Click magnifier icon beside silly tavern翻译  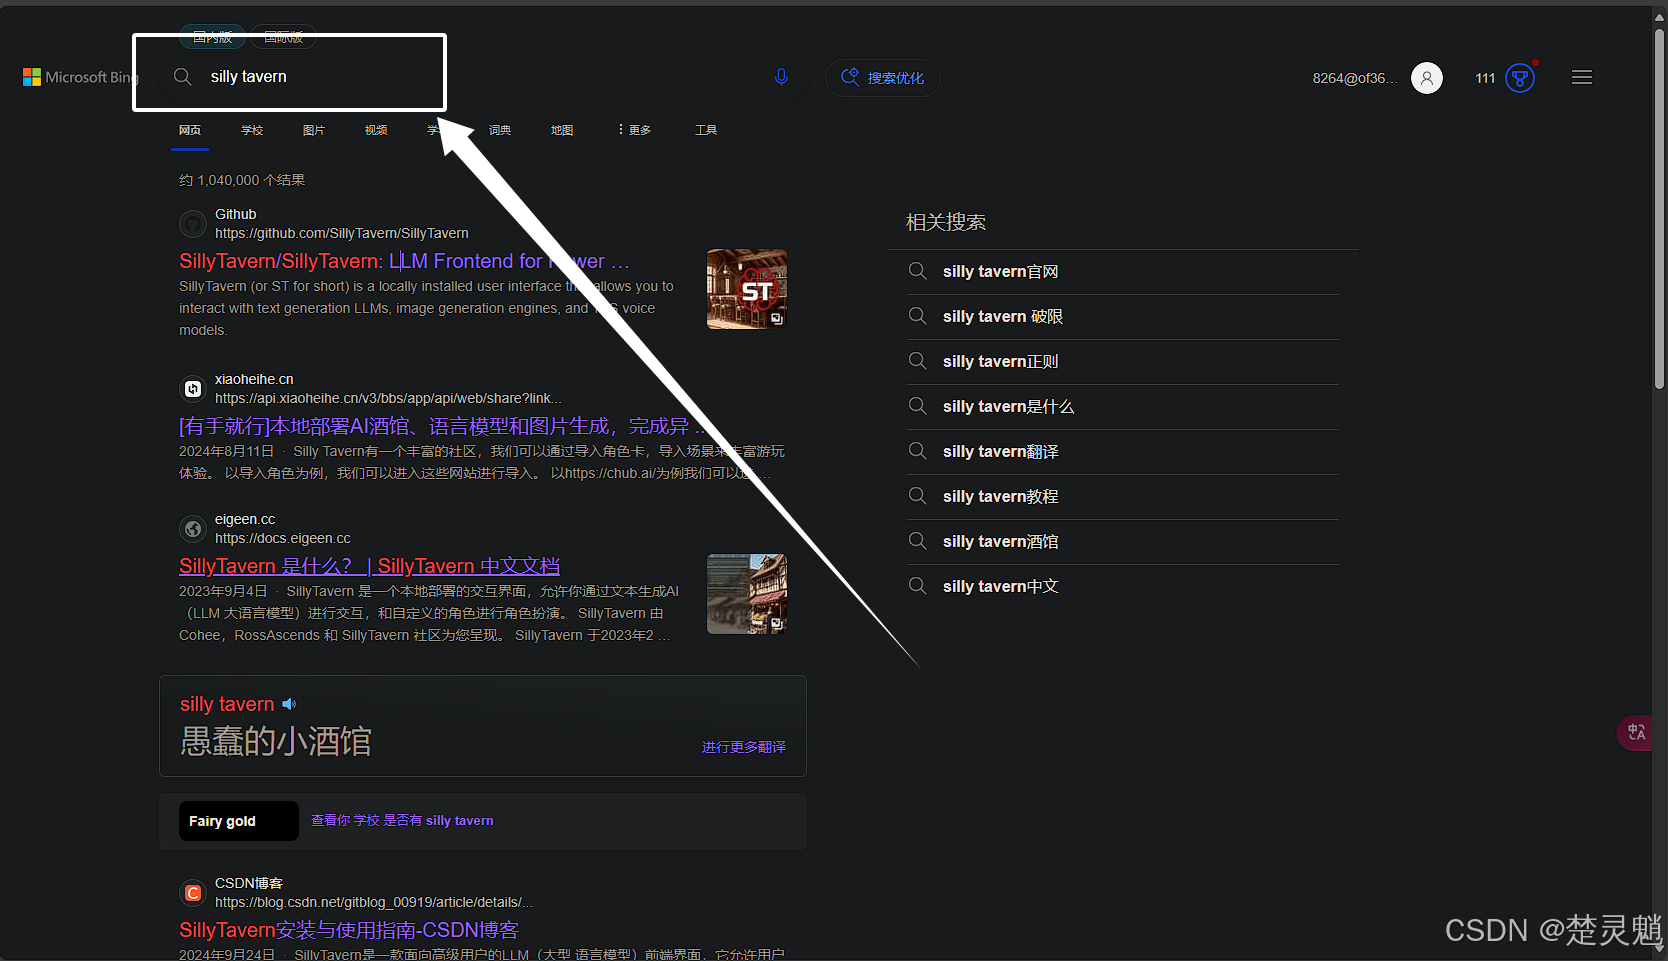[917, 451]
